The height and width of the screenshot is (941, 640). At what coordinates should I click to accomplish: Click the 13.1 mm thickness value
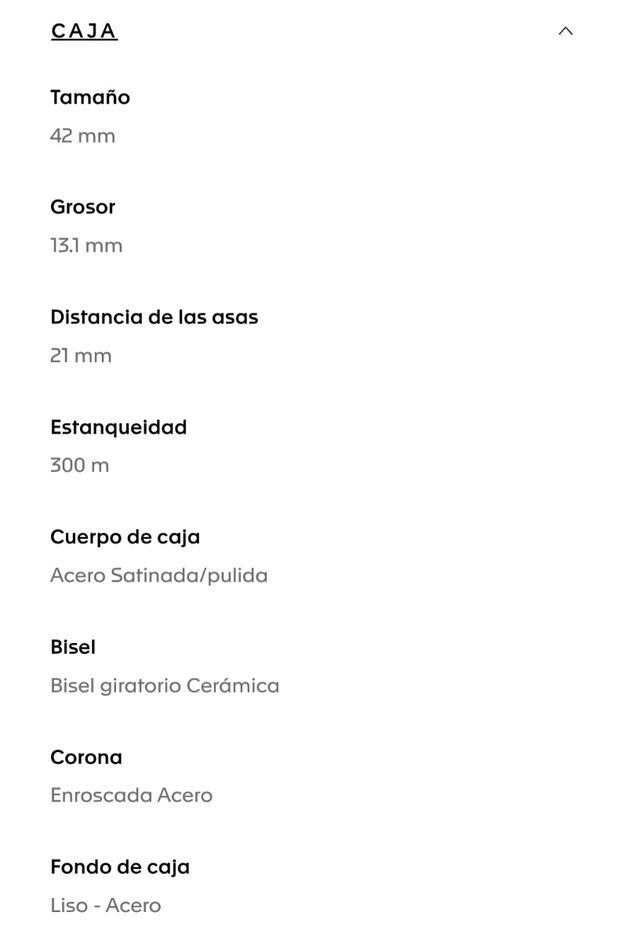(x=86, y=246)
